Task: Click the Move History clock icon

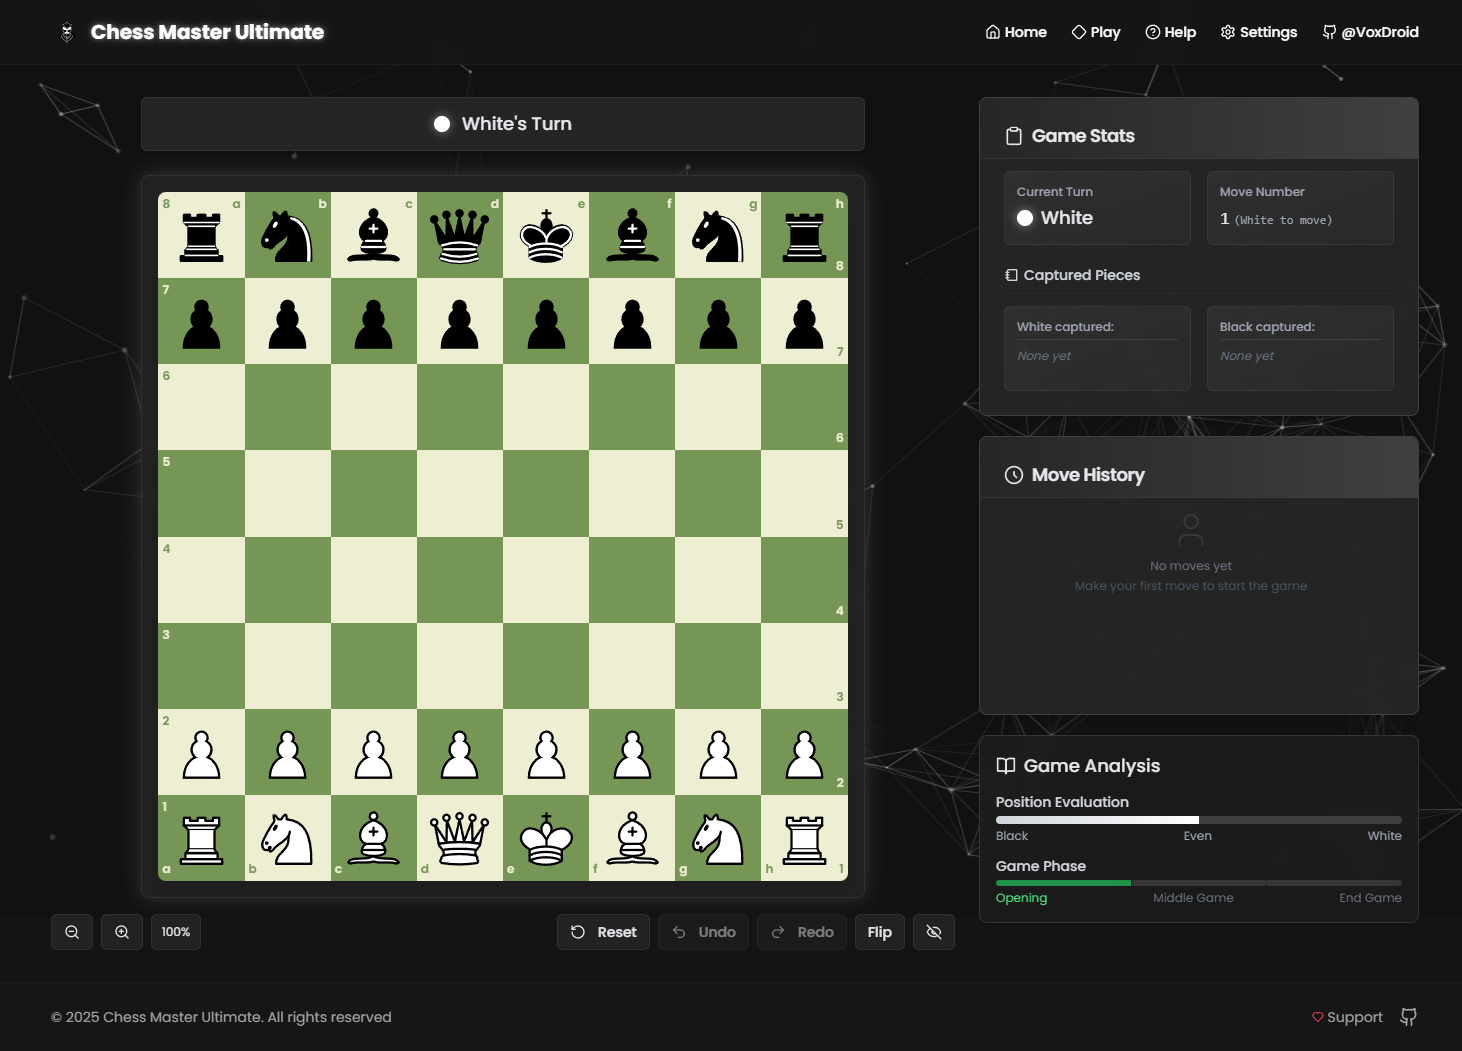Action: [1013, 474]
